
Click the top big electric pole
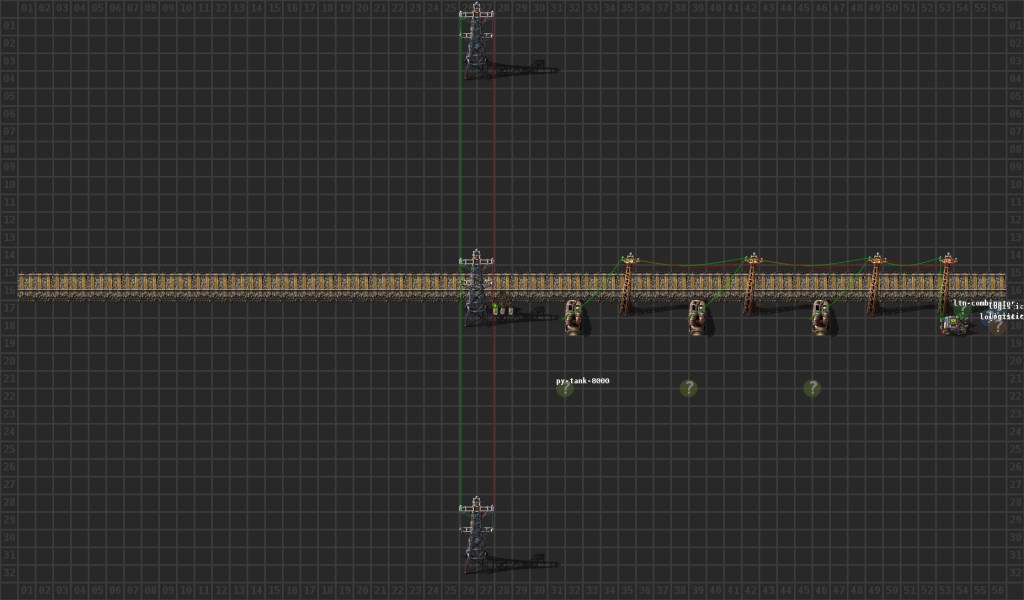476,40
